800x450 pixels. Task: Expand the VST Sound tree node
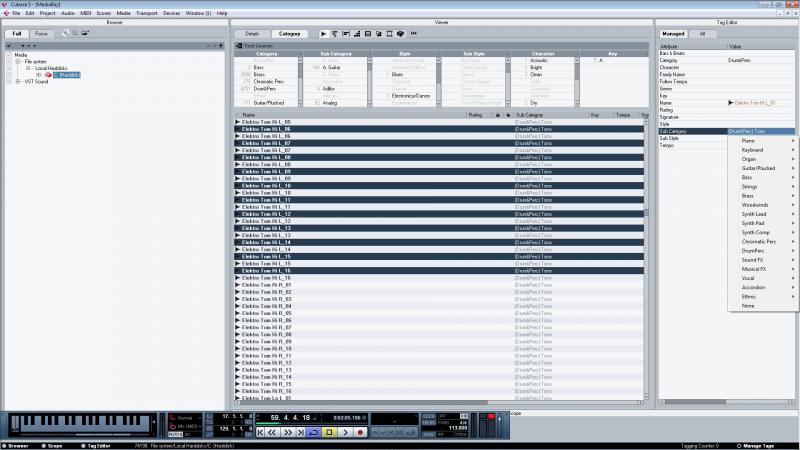[x=18, y=82]
